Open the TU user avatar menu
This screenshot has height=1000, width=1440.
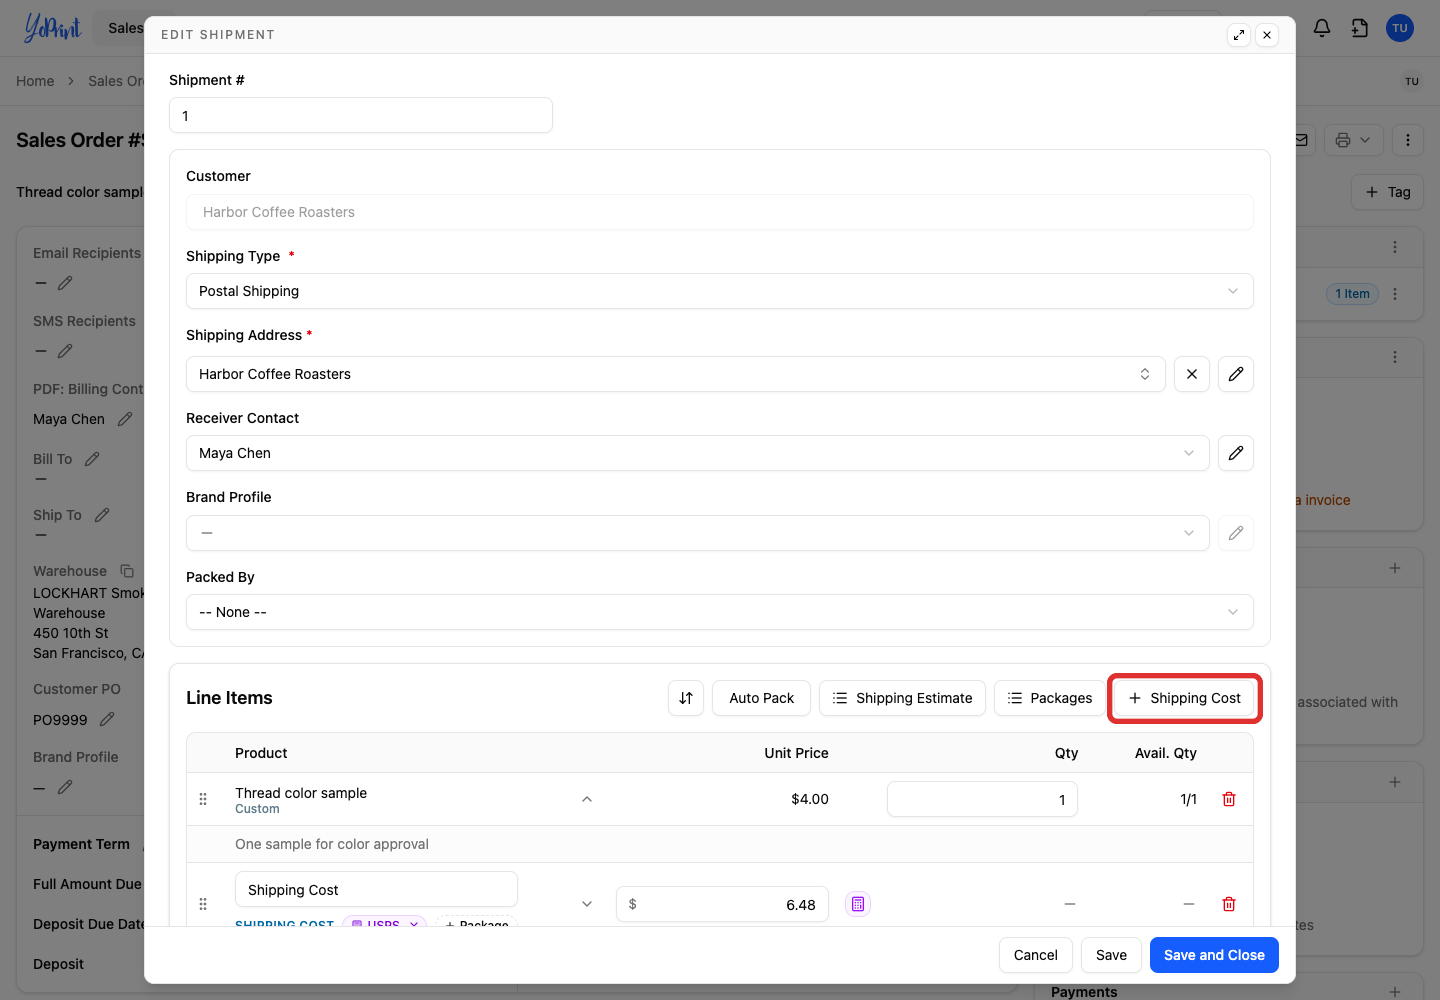(1400, 28)
